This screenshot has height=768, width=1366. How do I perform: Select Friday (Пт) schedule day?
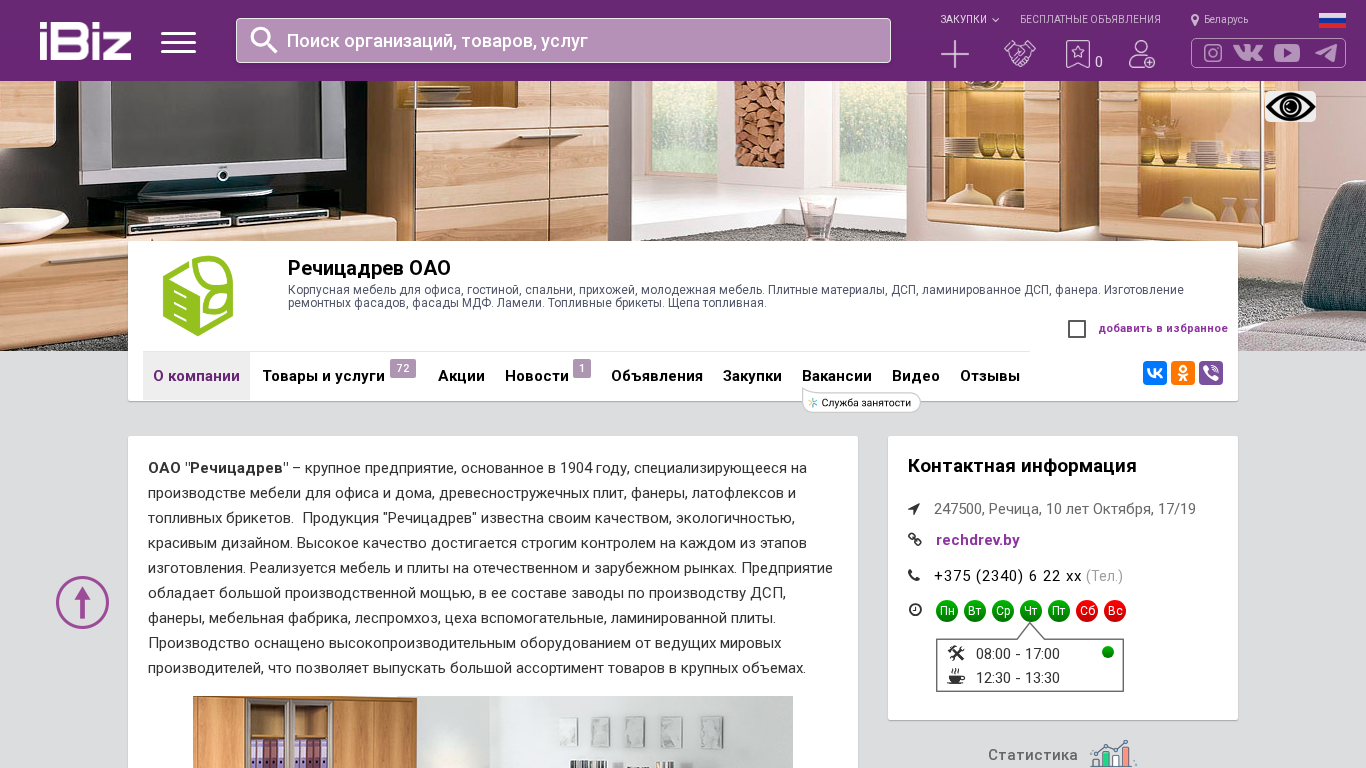[1059, 611]
